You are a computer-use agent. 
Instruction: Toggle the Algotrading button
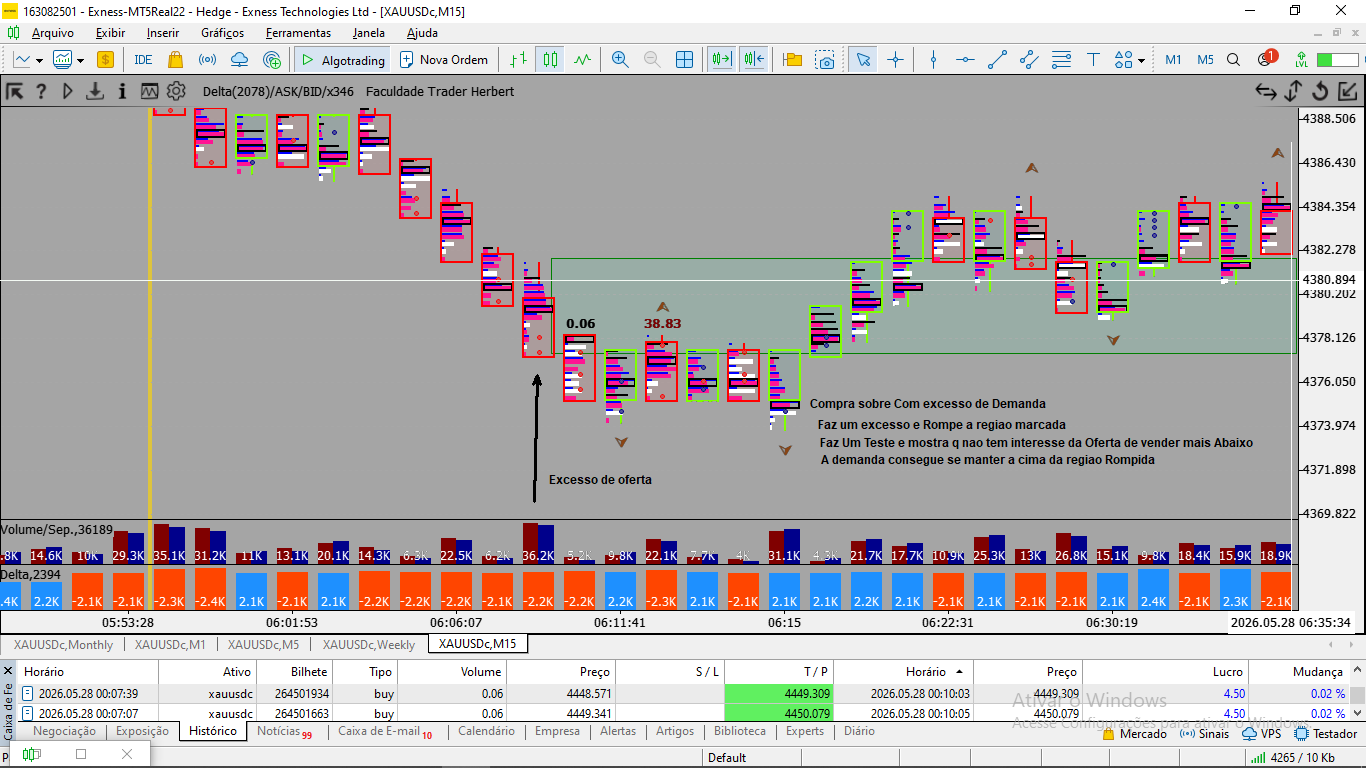tap(341, 60)
